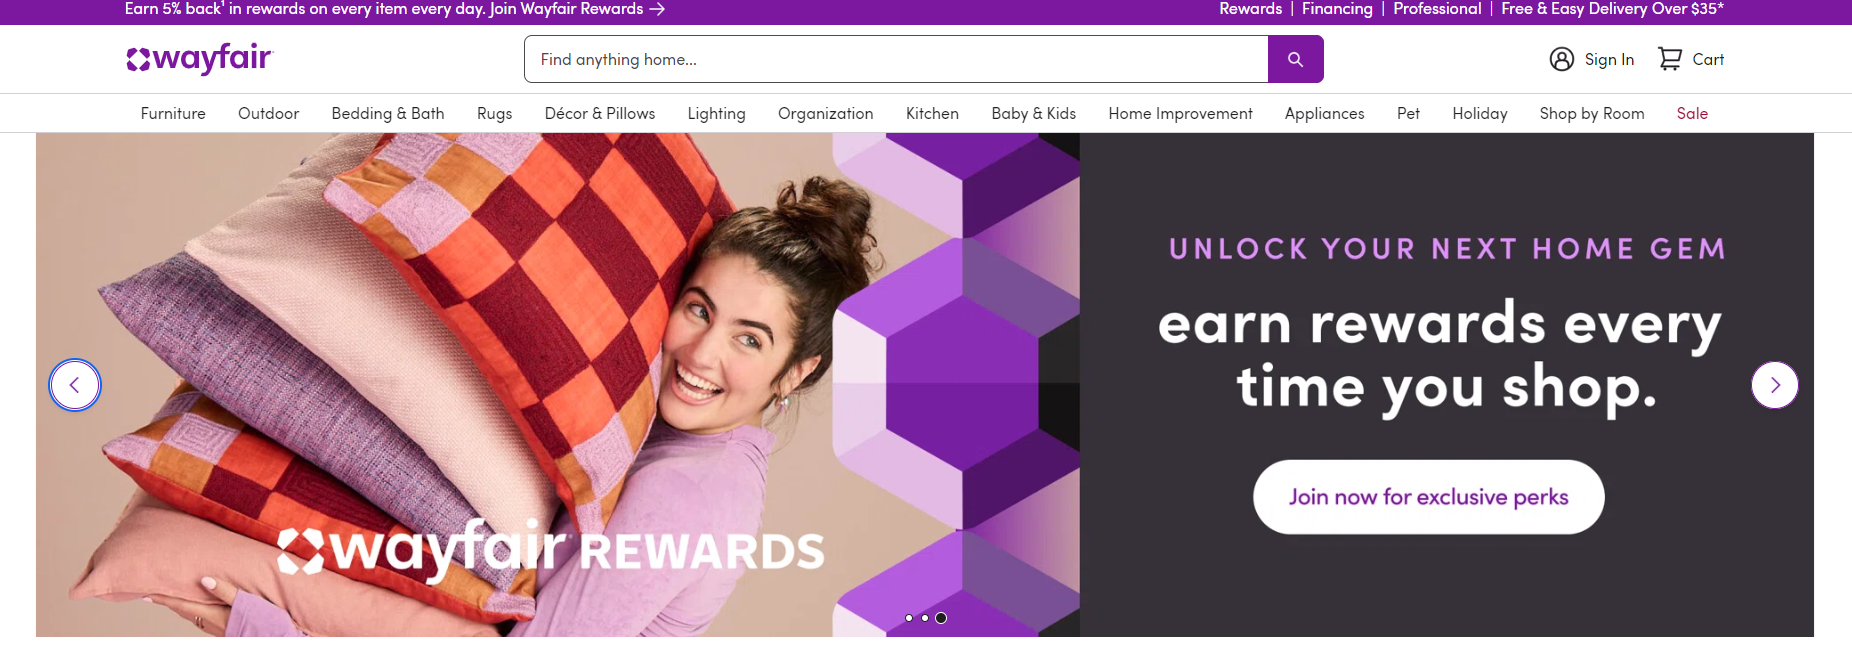Viewport: 1852px width, 672px height.
Task: Focus the Find anything home search field
Action: tap(896, 59)
